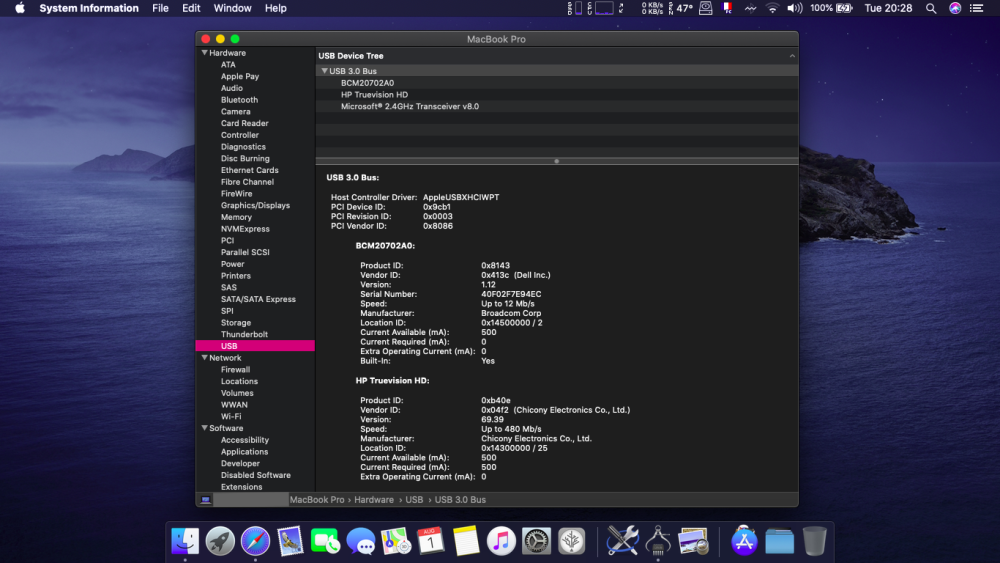Screen dimensions: 1000x563
Task: Click the Wi-Fi status icon
Action: coord(772,8)
